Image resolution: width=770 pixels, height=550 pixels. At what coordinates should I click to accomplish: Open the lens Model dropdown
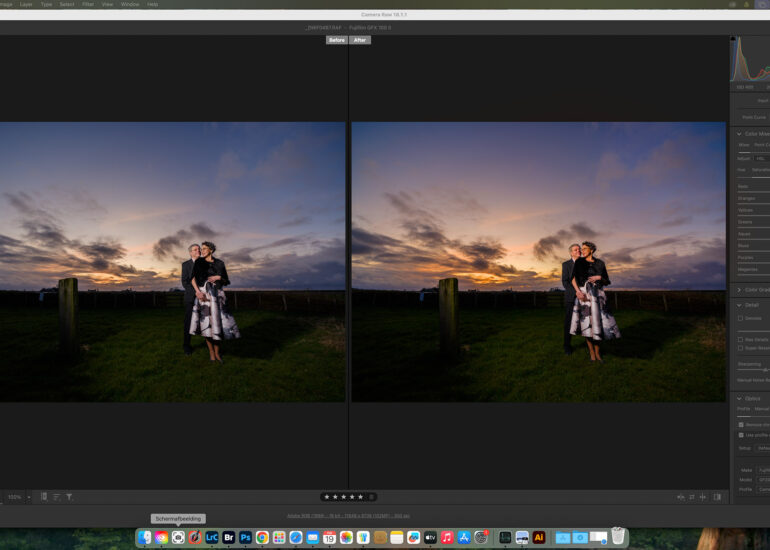pyautogui.click(x=764, y=479)
